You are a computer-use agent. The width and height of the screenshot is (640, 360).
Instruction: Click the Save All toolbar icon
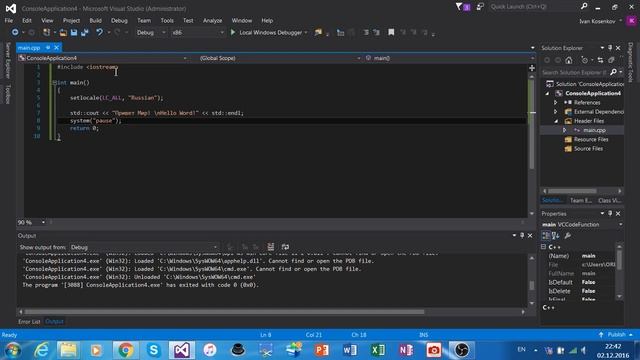[x=85, y=32]
